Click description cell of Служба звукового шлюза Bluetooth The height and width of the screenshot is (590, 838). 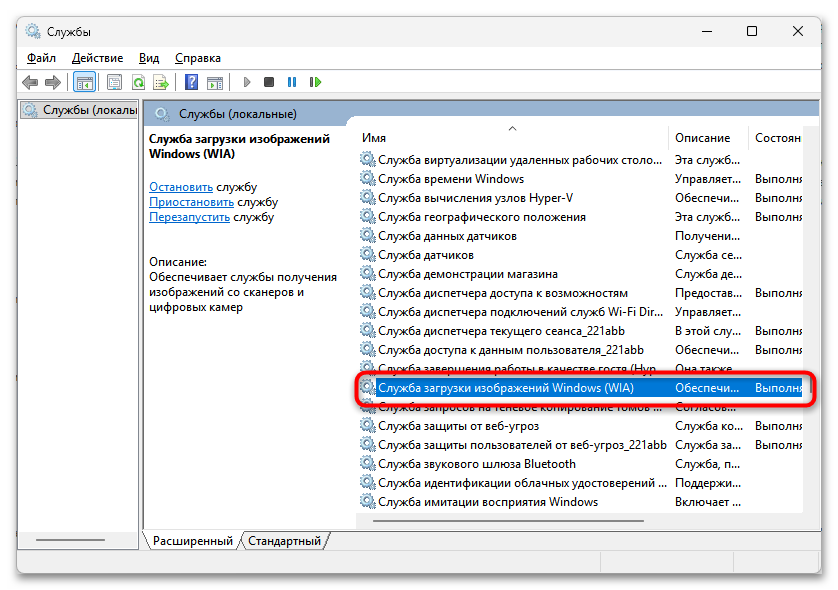[708, 463]
